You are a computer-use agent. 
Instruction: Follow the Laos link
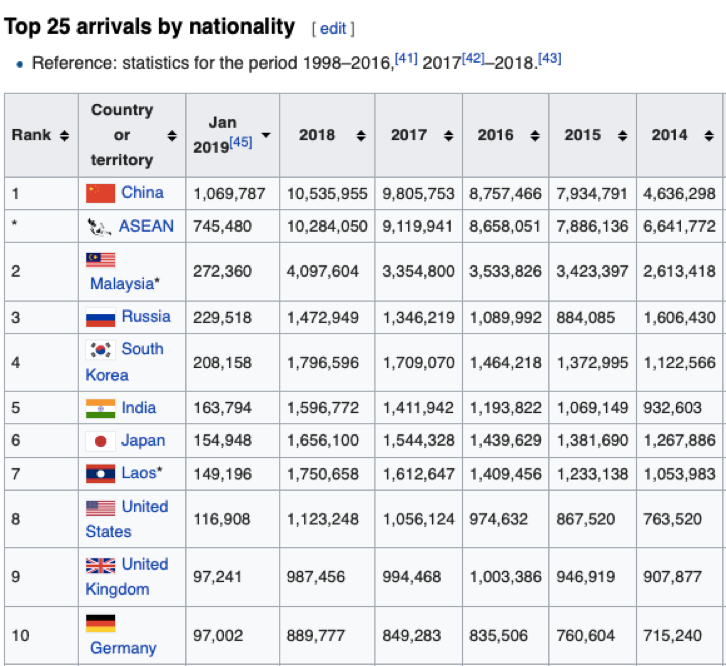click(138, 473)
